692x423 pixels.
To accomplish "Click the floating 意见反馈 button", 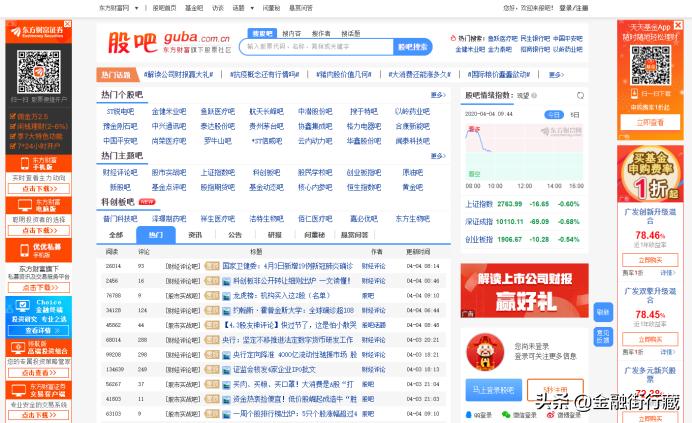I will 603,337.
